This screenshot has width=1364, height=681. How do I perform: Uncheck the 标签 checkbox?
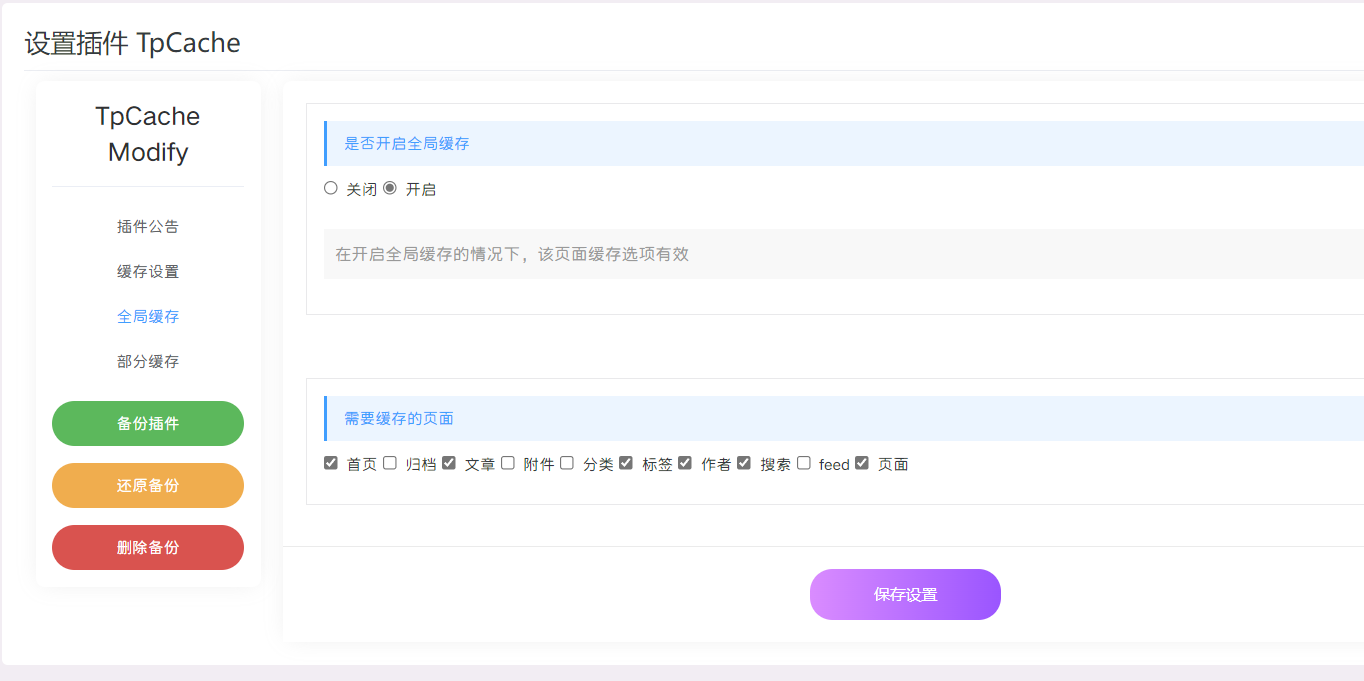[x=626, y=463]
